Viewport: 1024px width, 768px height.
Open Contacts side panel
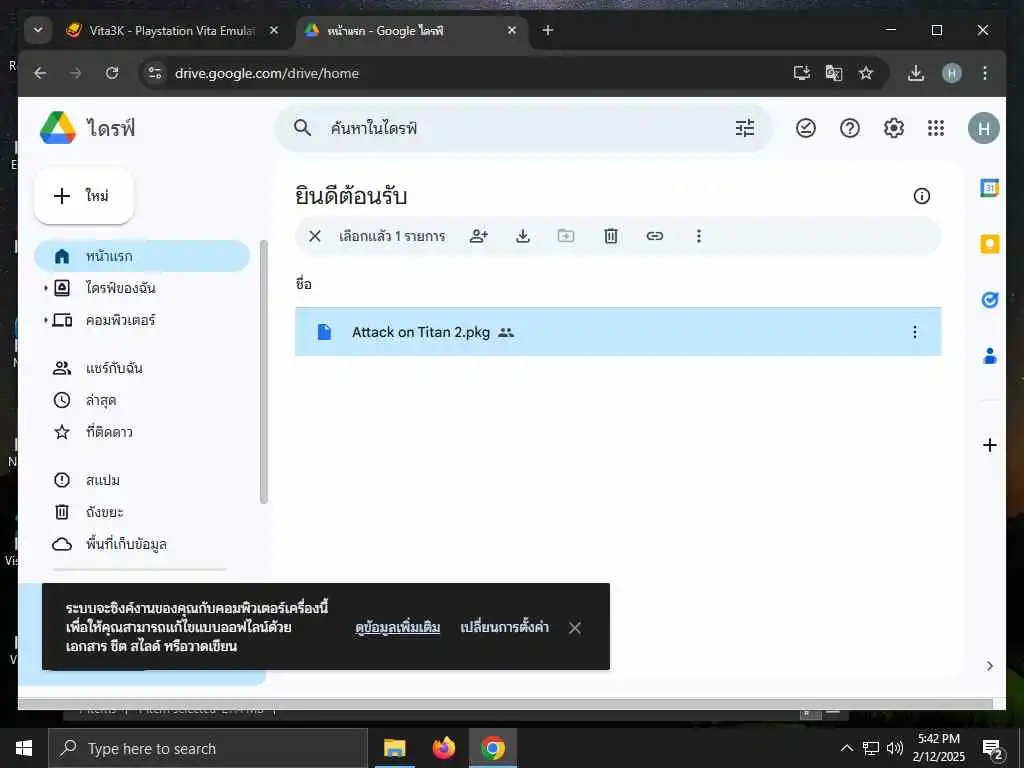pos(989,356)
